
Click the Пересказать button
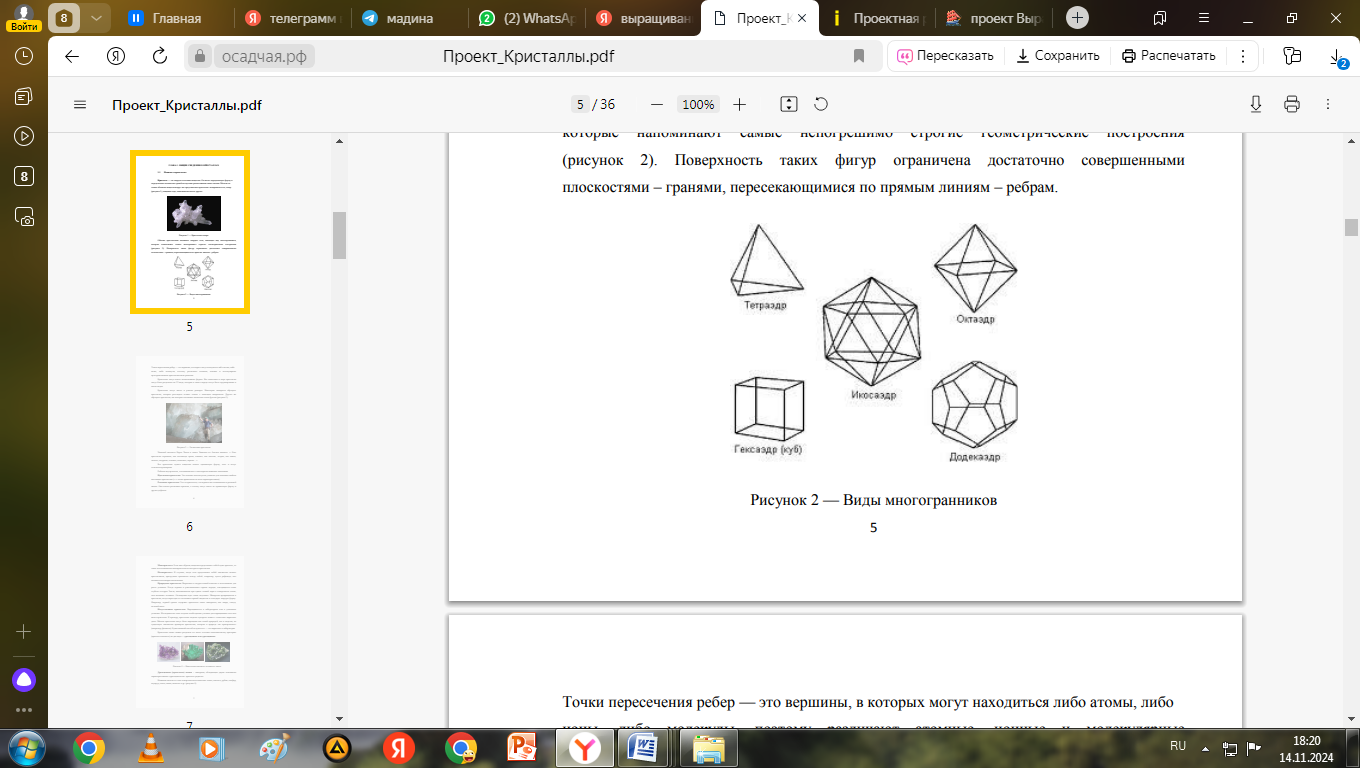[945, 56]
